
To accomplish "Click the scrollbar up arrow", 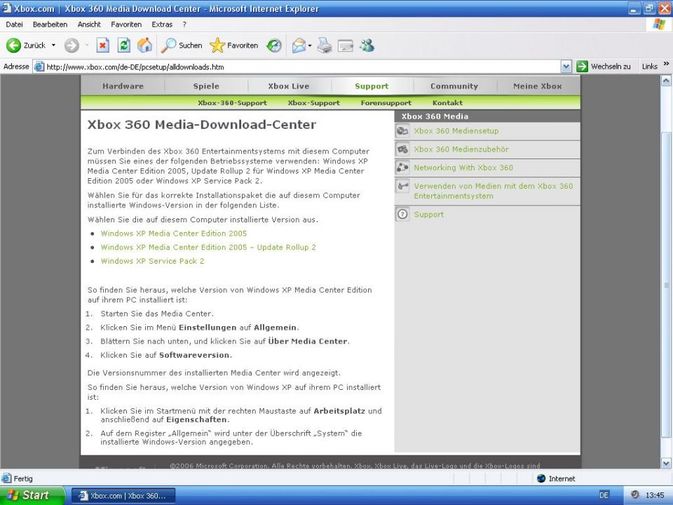I will pos(666,80).
